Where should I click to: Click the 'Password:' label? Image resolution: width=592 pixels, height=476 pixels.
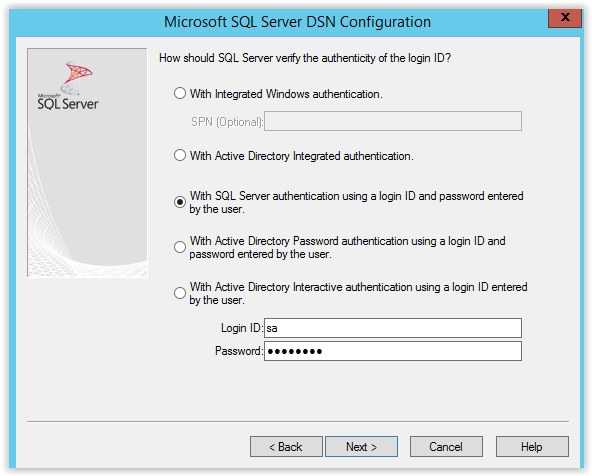(x=239, y=351)
